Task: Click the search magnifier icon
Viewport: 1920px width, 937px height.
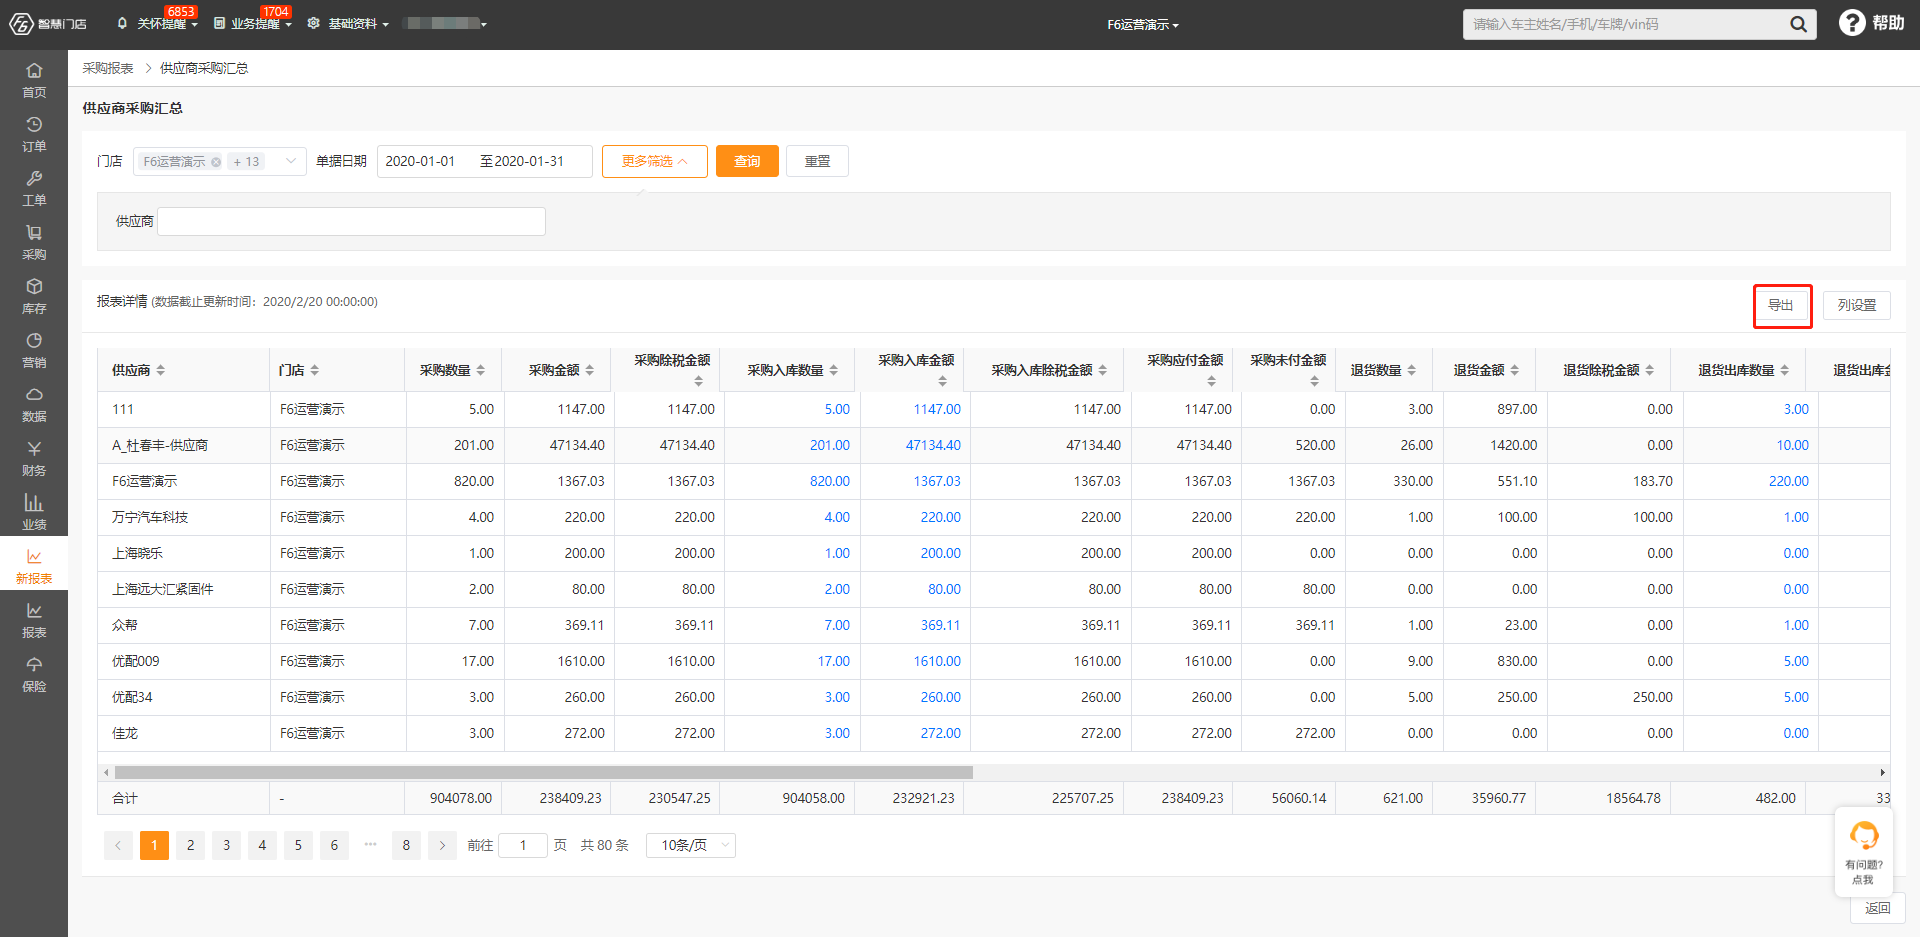Action: [x=1798, y=24]
